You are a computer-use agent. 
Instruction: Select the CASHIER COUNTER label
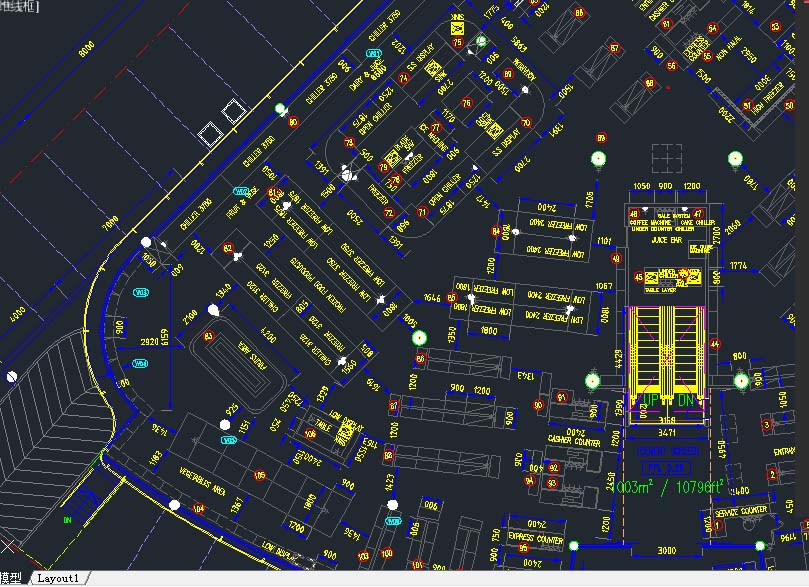pos(574,440)
